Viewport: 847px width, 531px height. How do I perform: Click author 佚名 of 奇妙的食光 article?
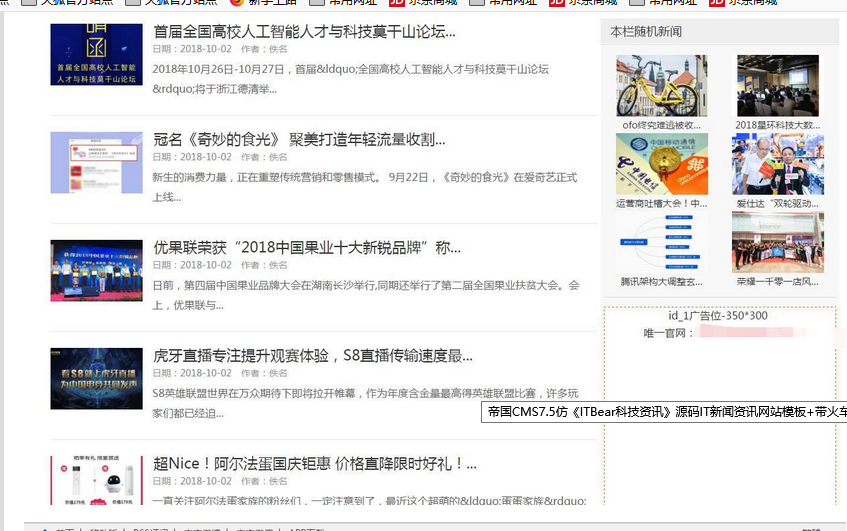point(264,157)
